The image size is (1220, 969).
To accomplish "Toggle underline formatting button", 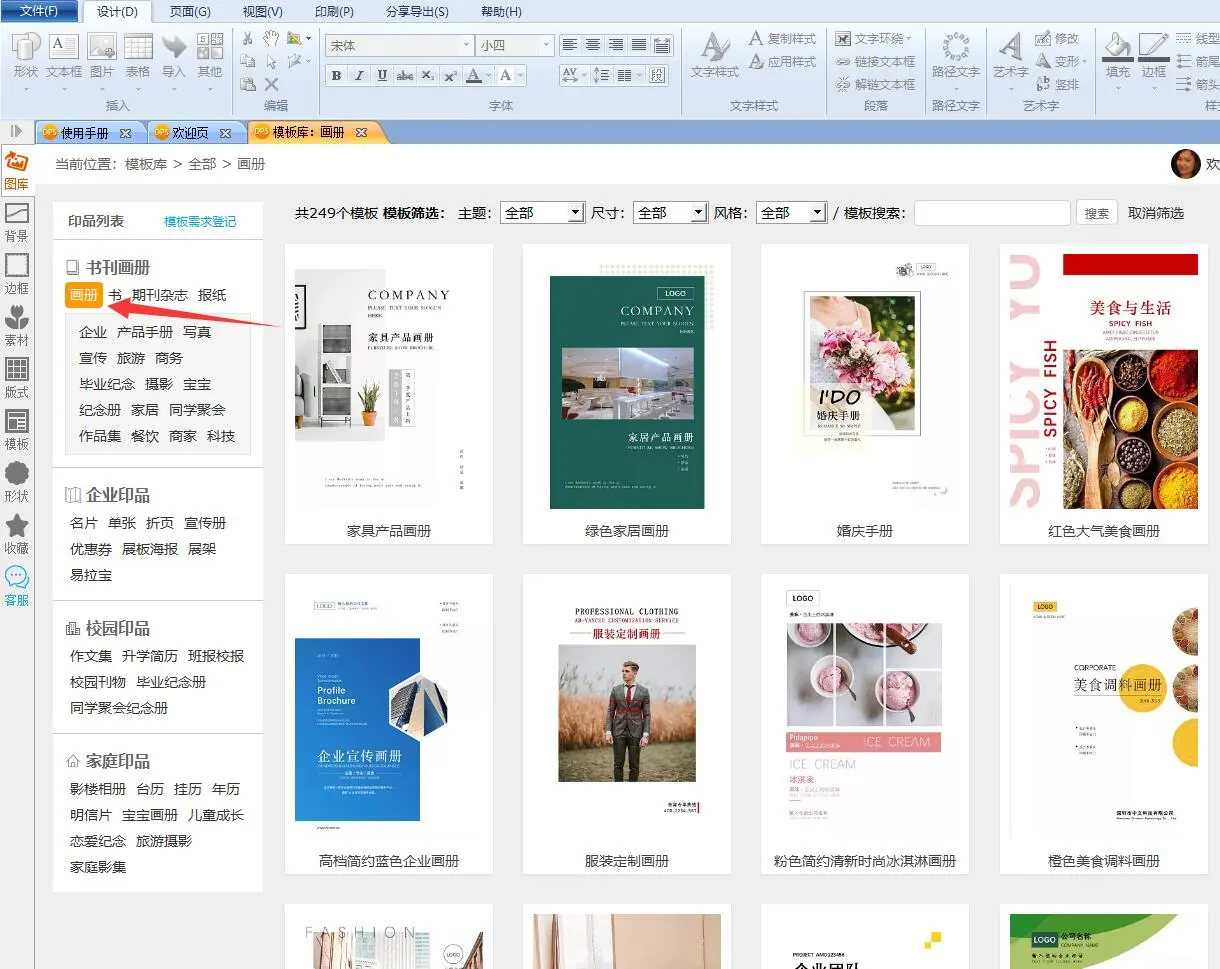I will coord(382,76).
